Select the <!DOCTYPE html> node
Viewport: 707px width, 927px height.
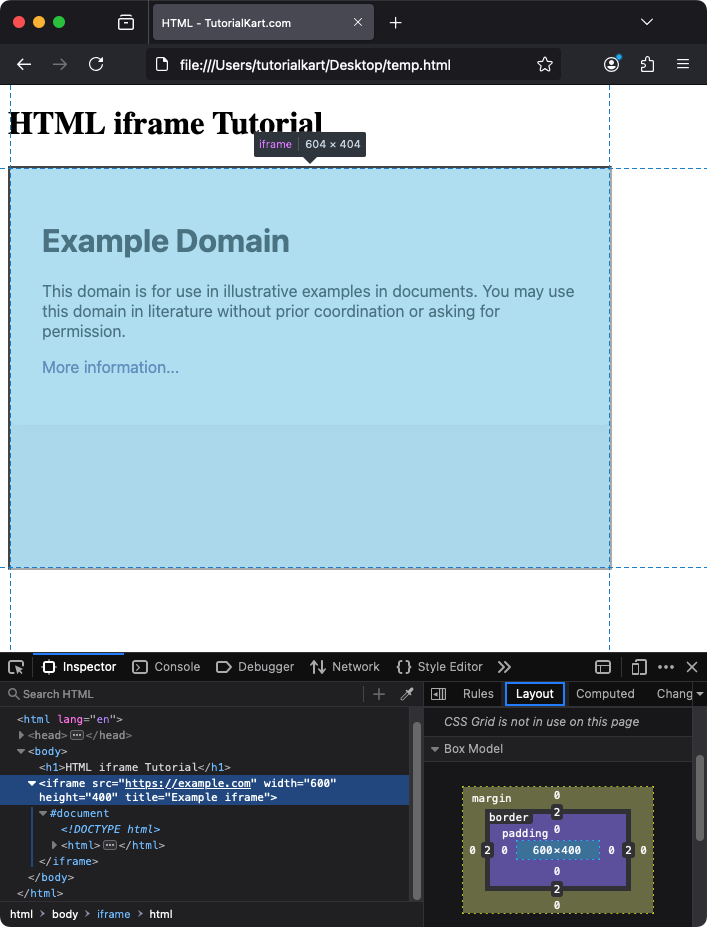pos(111,829)
